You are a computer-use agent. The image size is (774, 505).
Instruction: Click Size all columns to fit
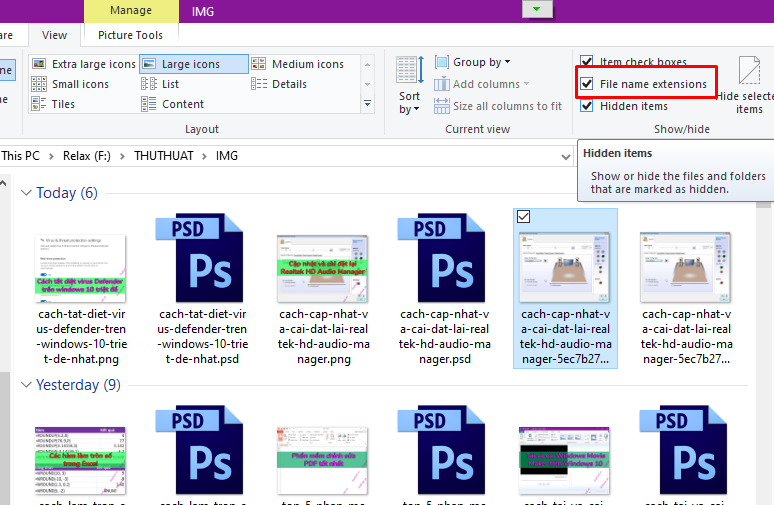coord(498,106)
